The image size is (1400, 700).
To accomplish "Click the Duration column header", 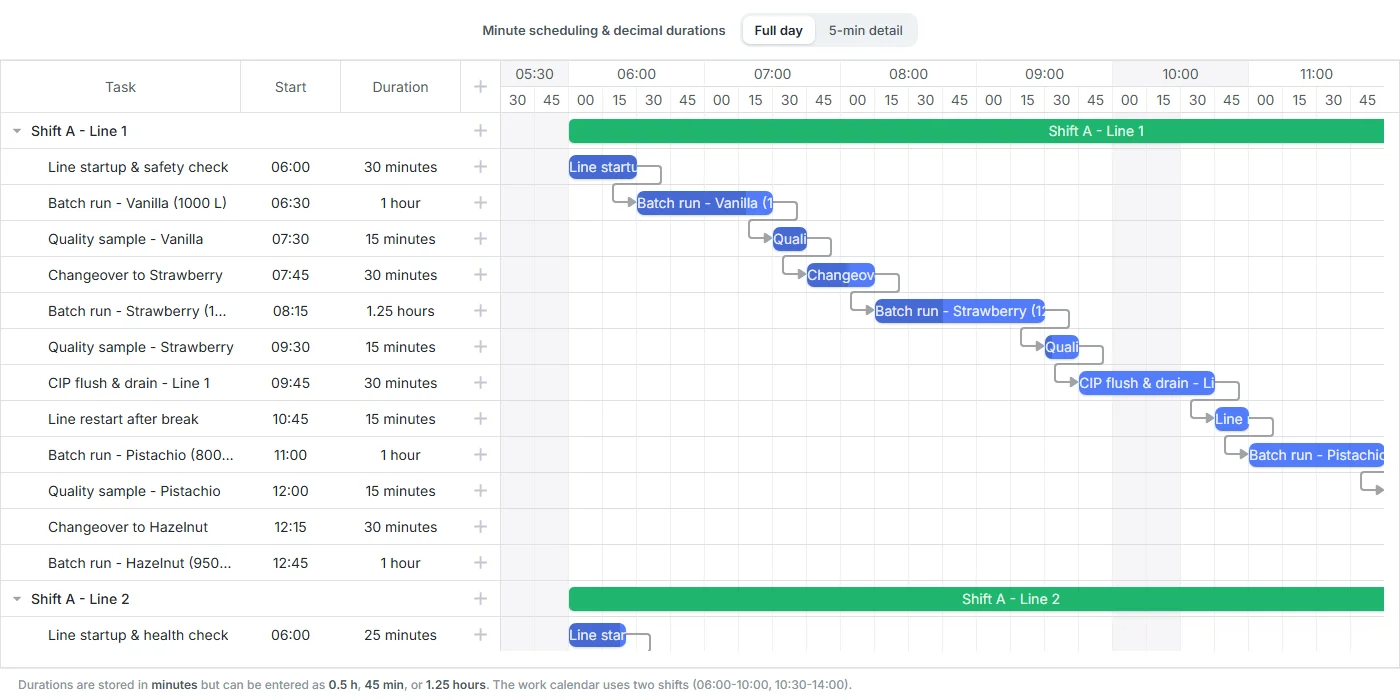I will [x=401, y=87].
